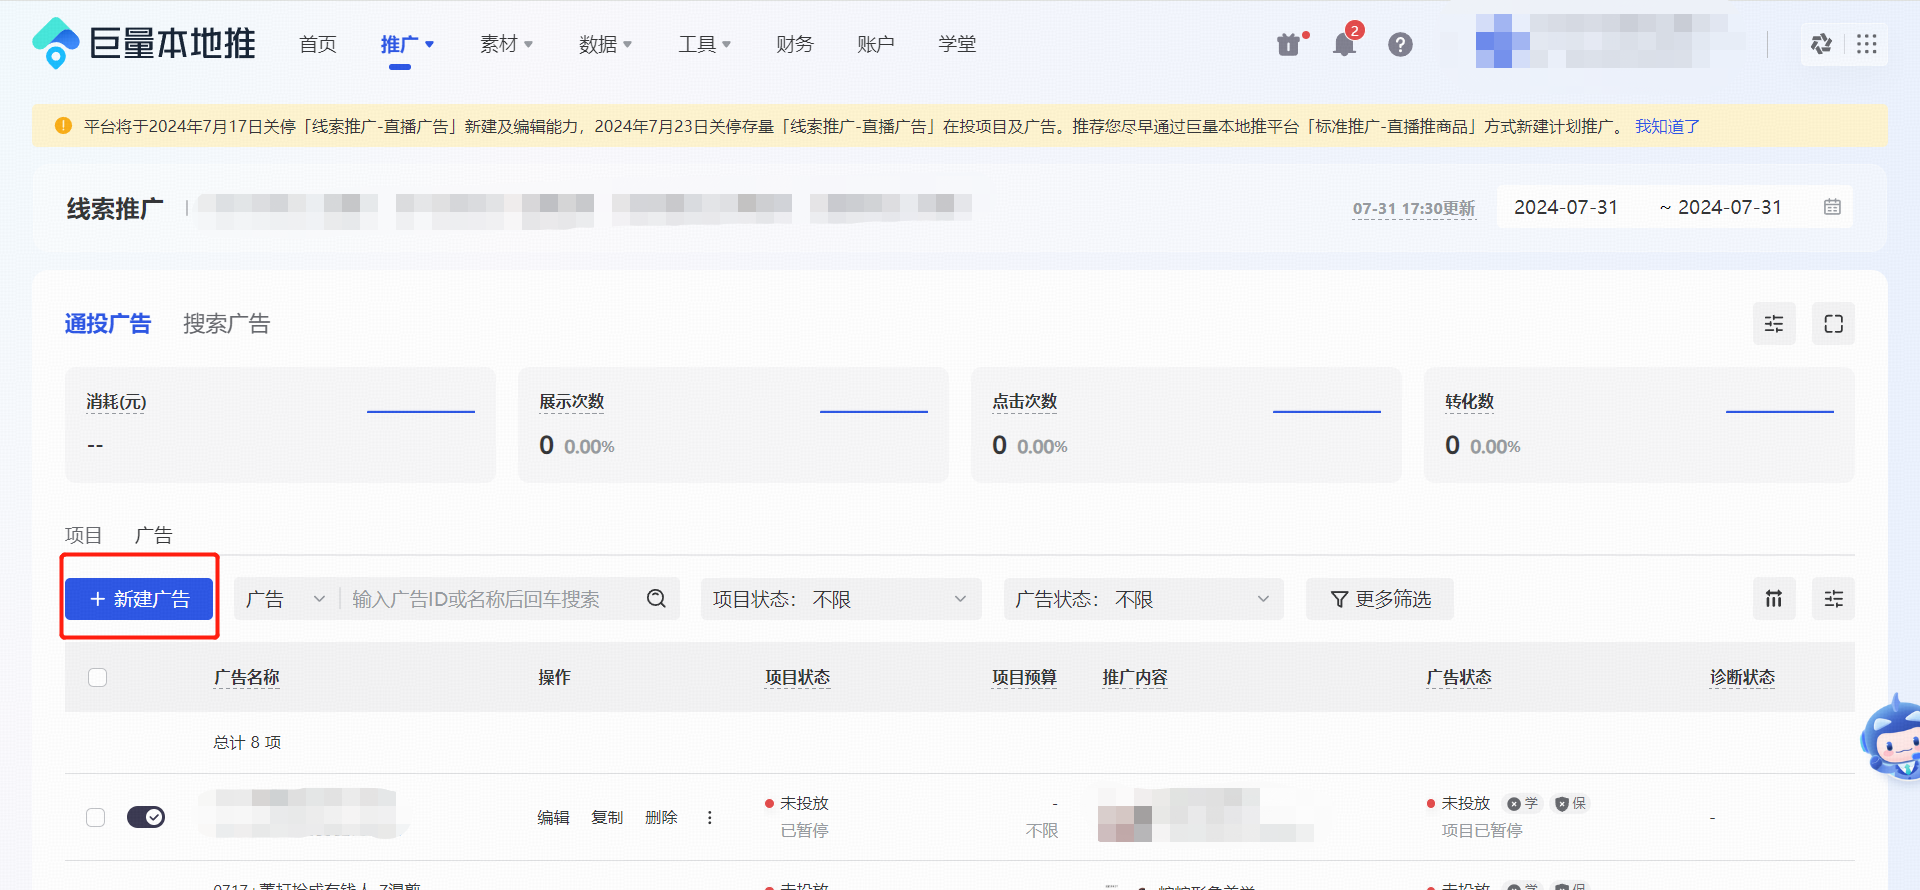The width and height of the screenshot is (1920, 890).
Task: Open the 广告 search type dropdown
Action: point(286,599)
